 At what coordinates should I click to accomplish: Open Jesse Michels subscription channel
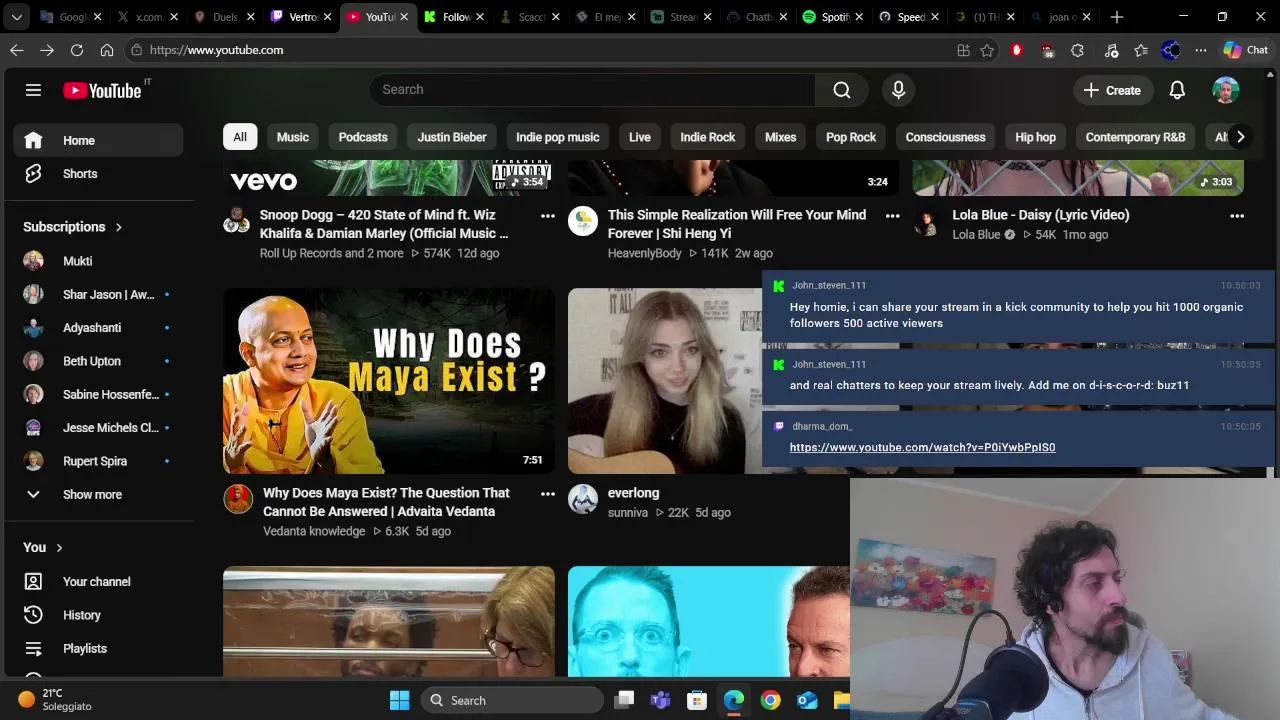point(98,428)
